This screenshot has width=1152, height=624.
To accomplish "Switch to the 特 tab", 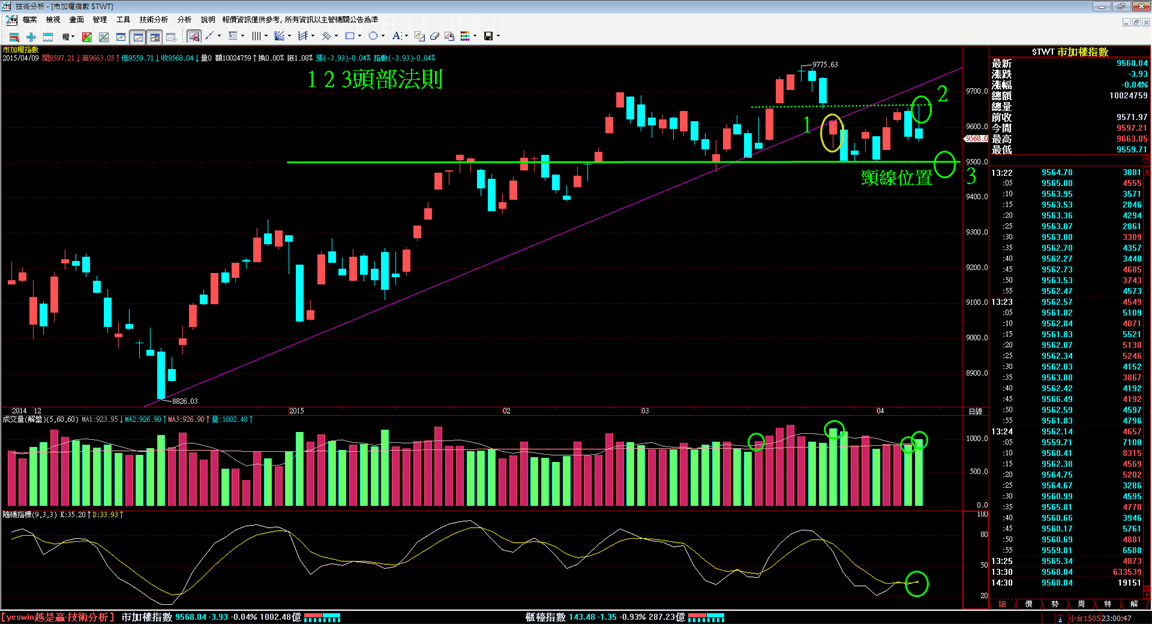I will [1108, 603].
